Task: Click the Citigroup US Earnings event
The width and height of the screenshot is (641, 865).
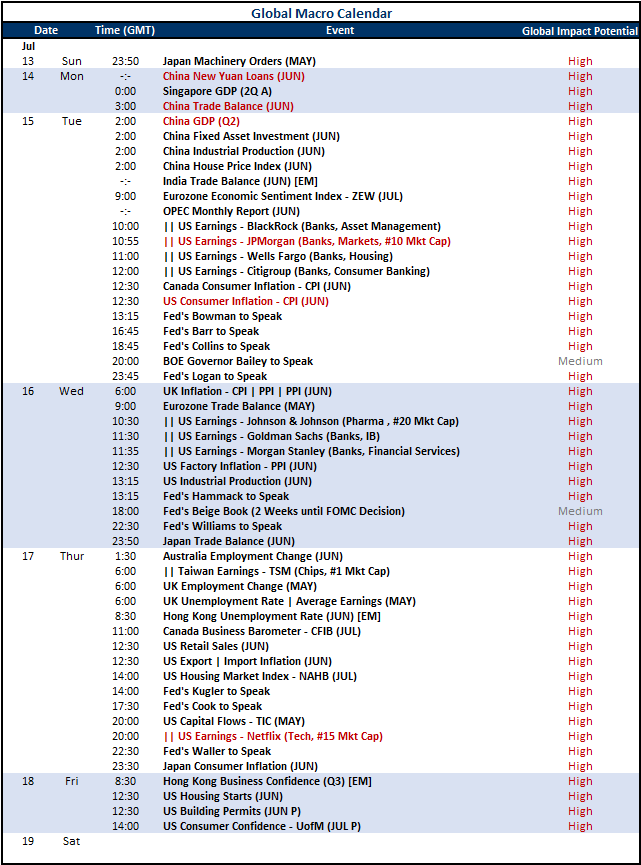Action: coord(297,271)
